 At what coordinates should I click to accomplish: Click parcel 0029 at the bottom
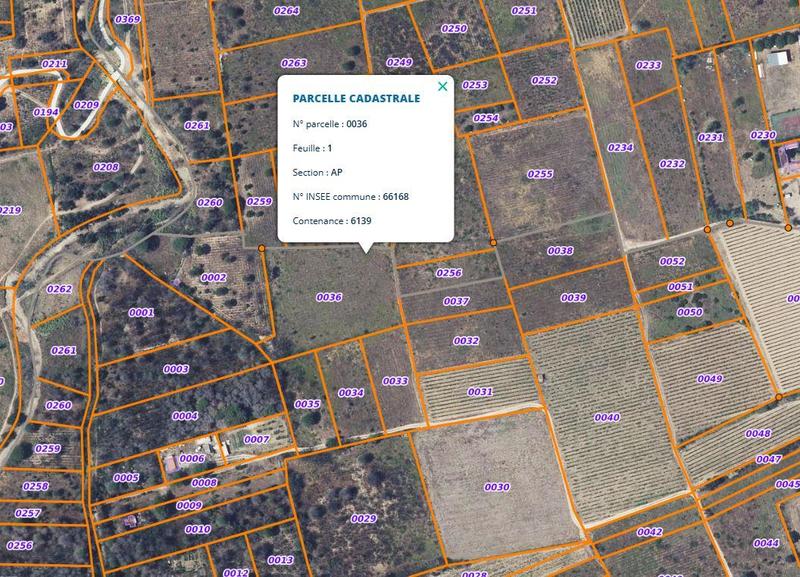click(363, 519)
